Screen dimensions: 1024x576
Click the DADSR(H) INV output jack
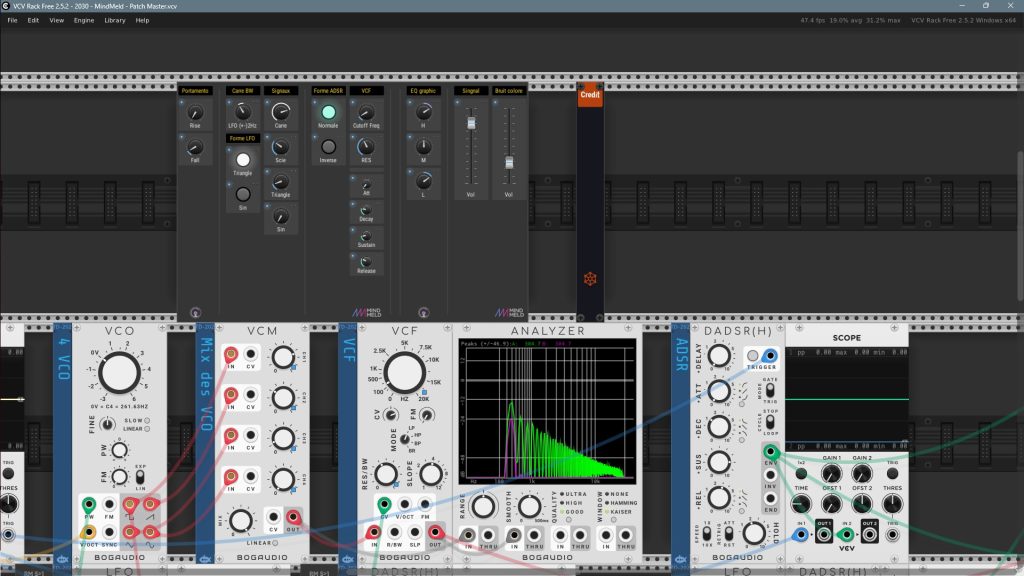tap(771, 475)
